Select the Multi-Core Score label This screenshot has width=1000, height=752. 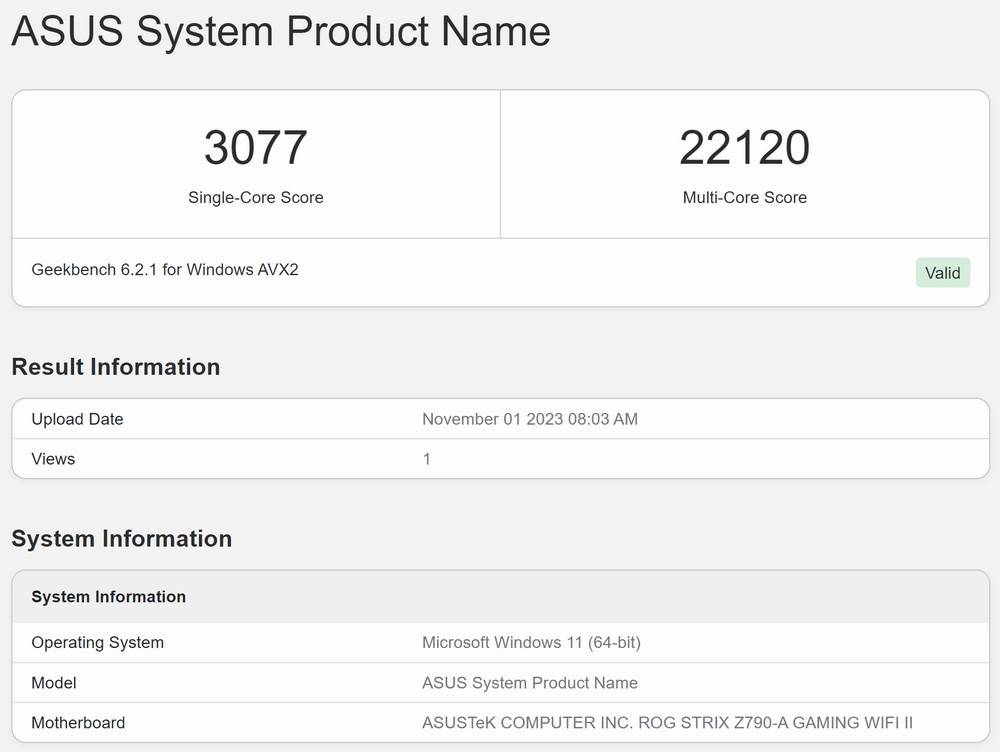pos(744,198)
